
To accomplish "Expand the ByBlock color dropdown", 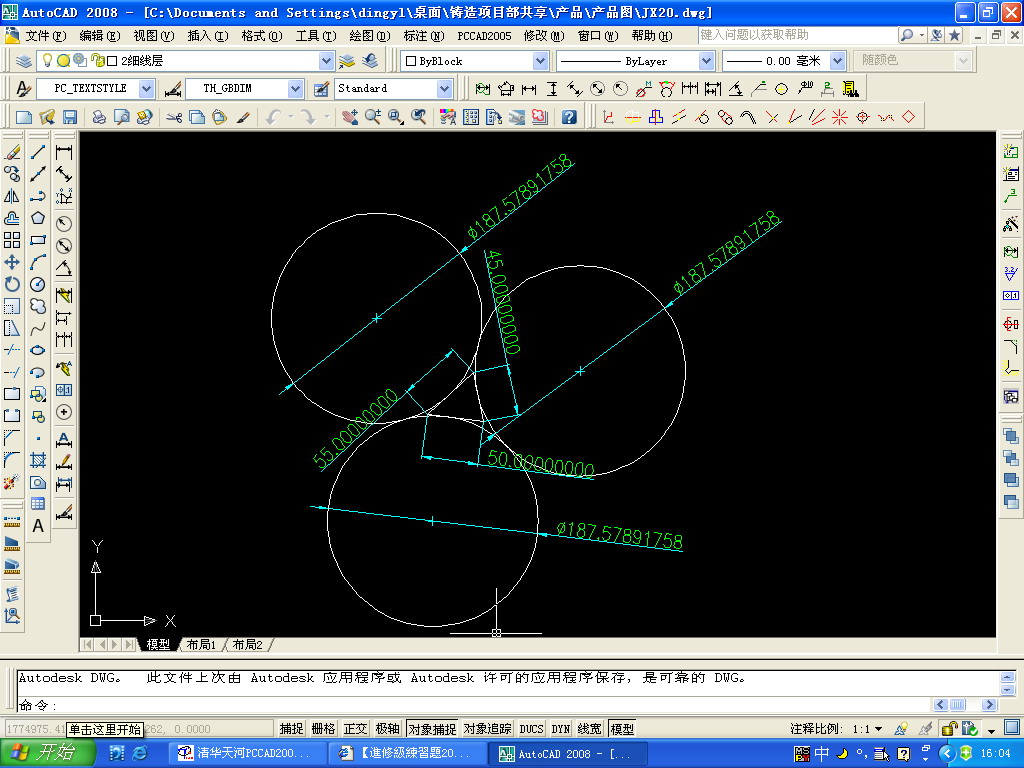I will [x=540, y=61].
